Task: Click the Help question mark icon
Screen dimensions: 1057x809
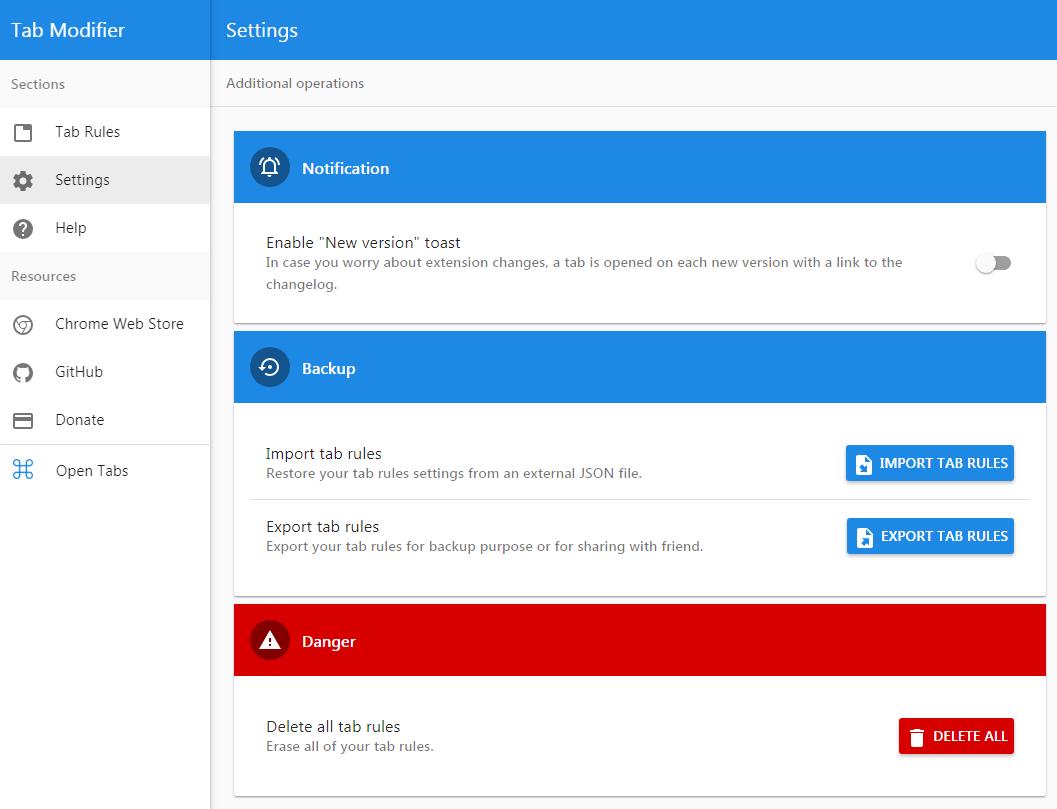Action: coord(23,228)
